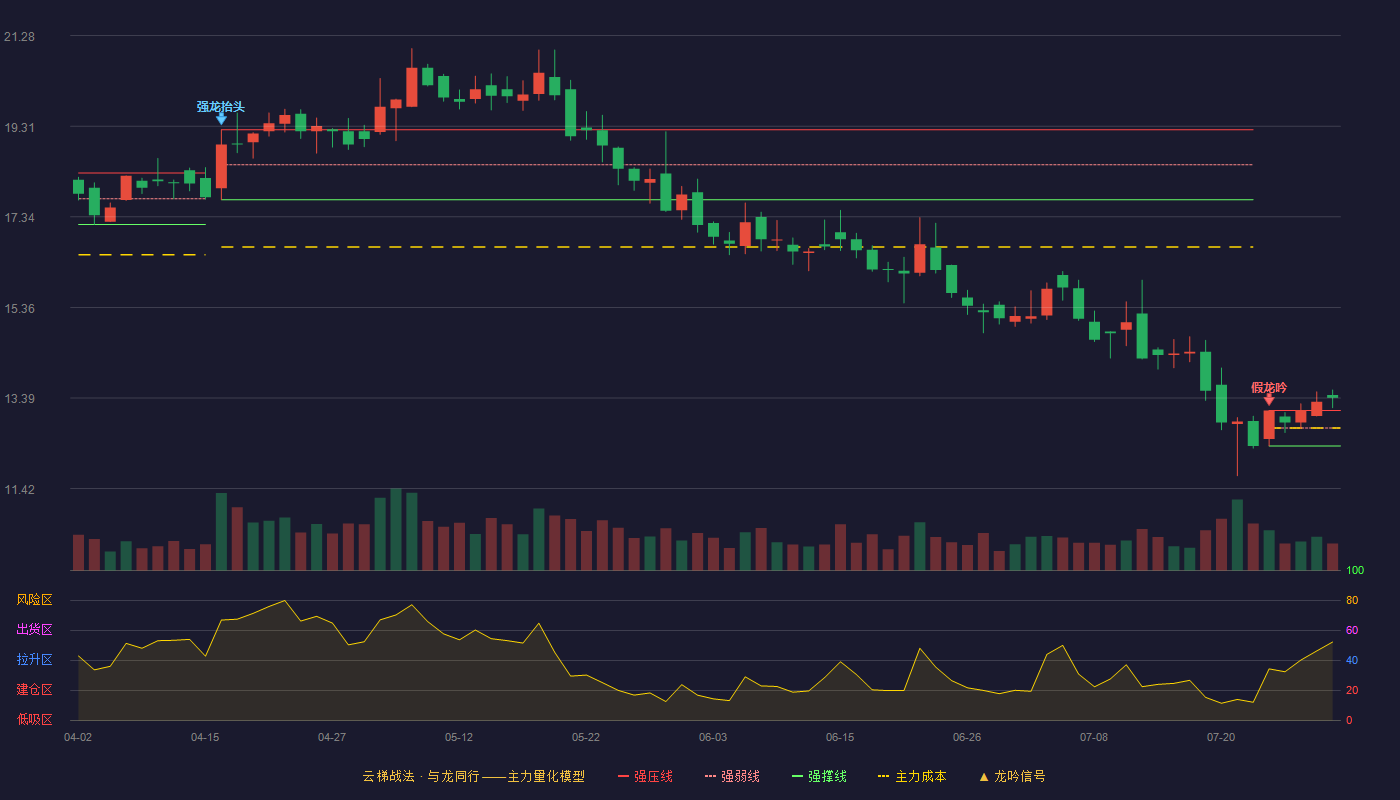Select the 低吸区 zone label
Image resolution: width=1400 pixels, height=800 pixels.
[34, 719]
